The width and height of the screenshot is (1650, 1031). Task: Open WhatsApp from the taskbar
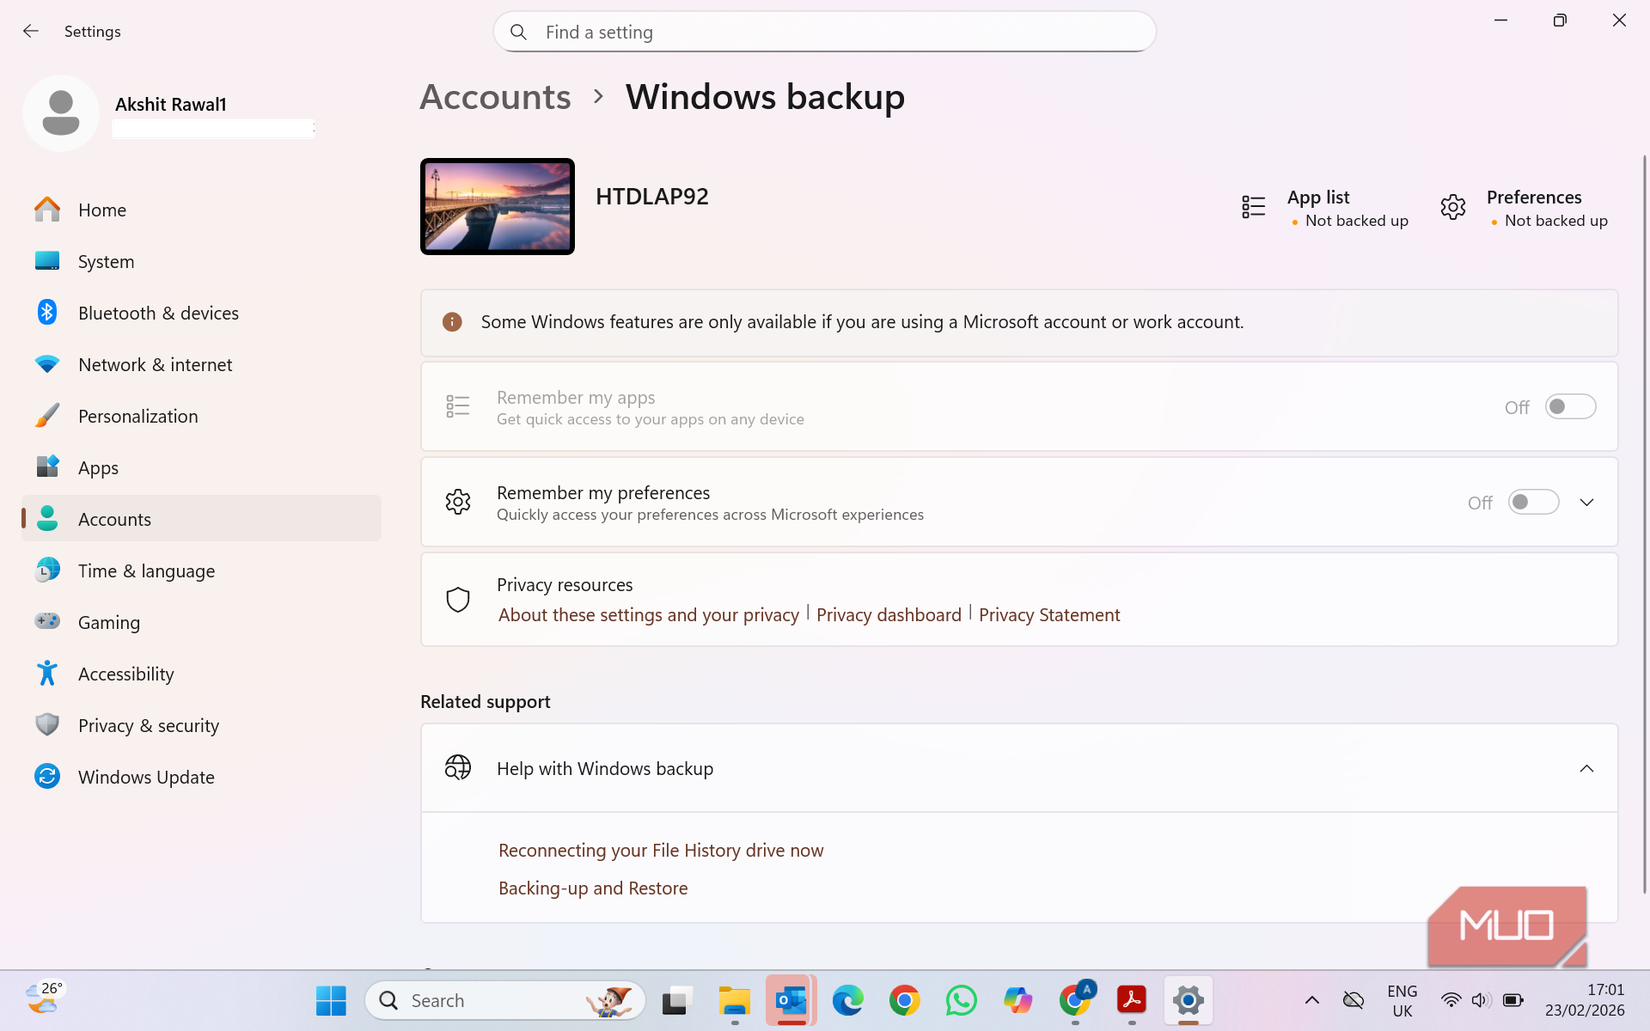point(961,1000)
